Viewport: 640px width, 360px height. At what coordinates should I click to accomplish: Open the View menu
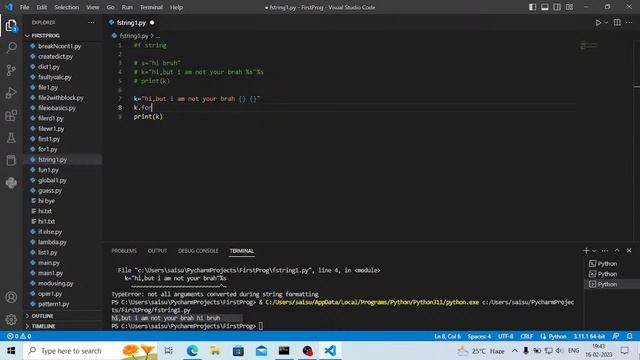pyautogui.click(x=93, y=7)
